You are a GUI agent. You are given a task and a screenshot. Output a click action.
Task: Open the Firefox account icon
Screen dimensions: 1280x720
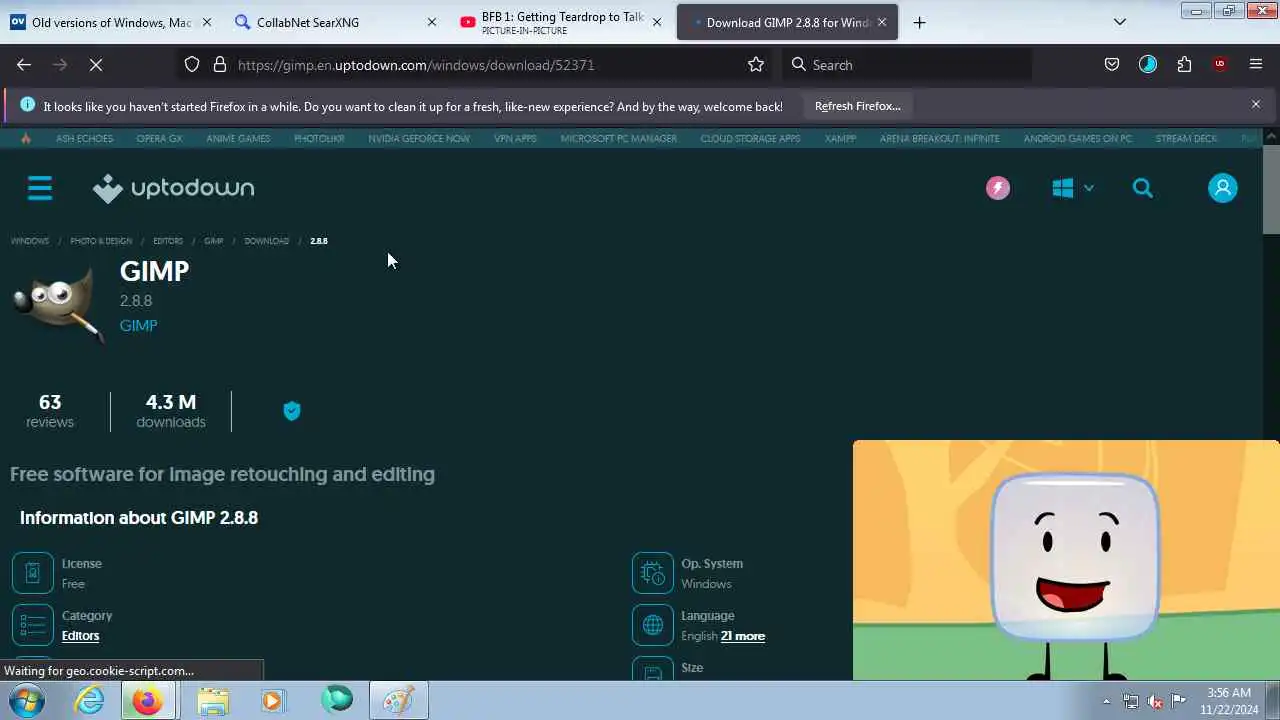(1148, 64)
